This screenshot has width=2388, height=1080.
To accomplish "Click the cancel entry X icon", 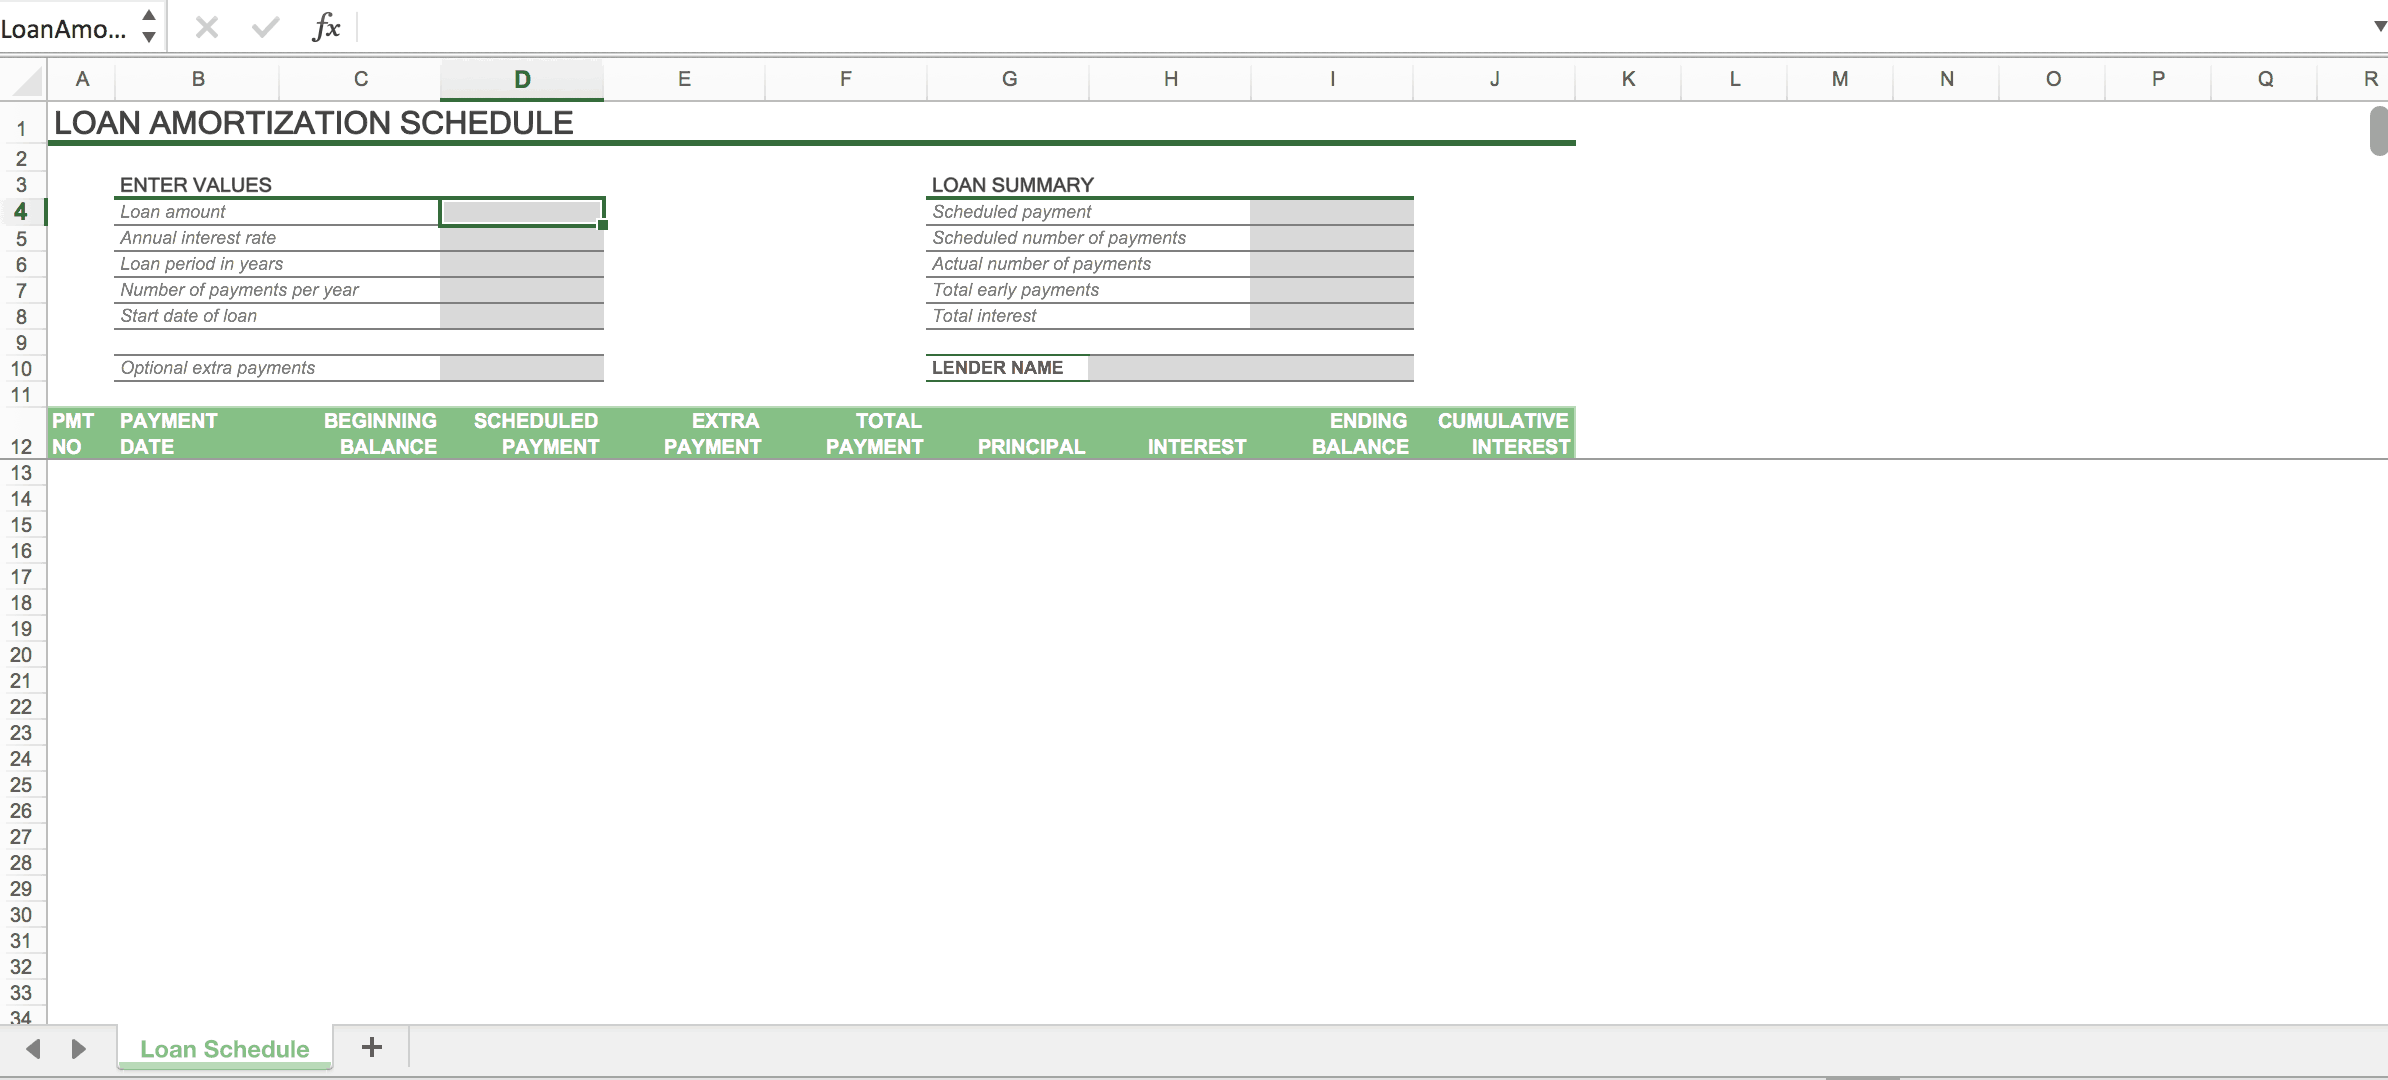I will click(x=207, y=27).
